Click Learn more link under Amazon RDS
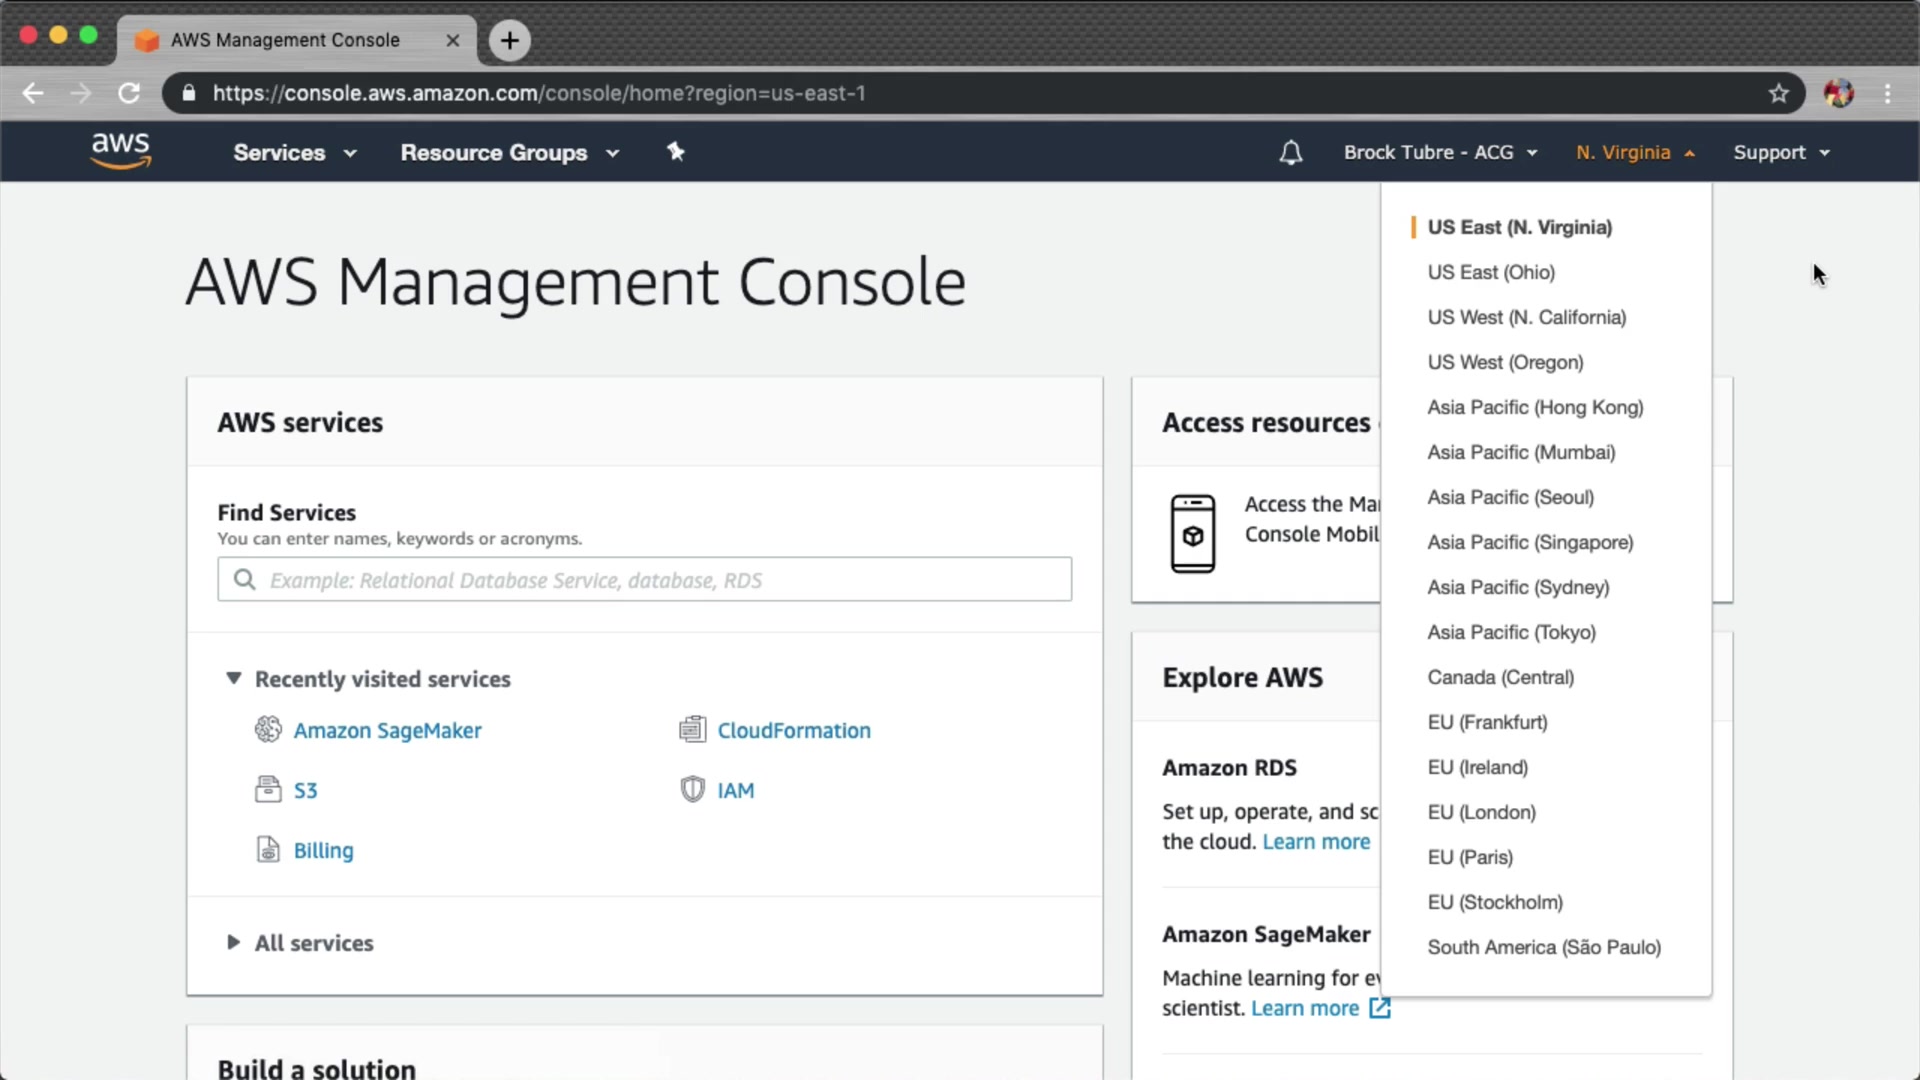1920x1080 pixels. (x=1316, y=842)
